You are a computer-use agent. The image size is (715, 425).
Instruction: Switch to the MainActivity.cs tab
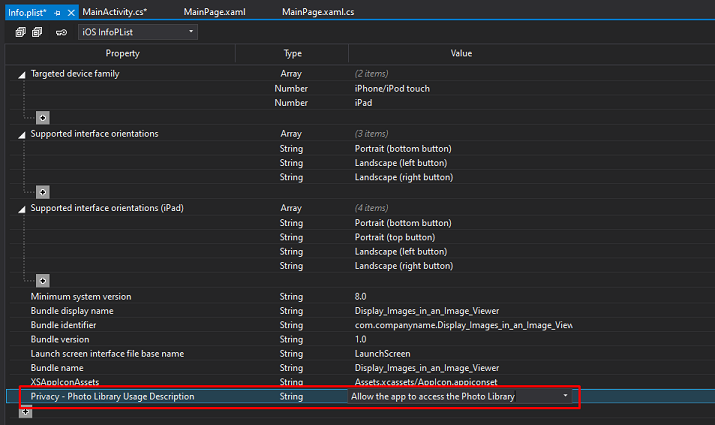[x=115, y=11]
